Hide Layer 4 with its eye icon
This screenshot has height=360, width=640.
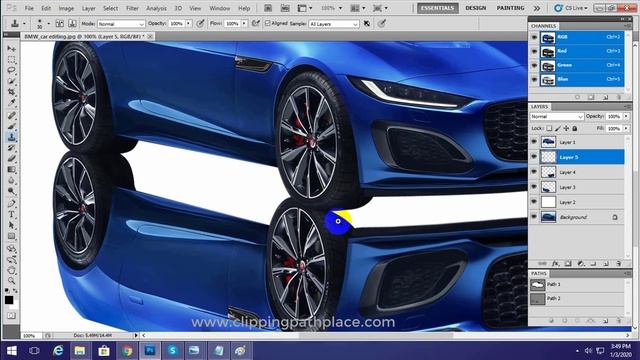534,172
